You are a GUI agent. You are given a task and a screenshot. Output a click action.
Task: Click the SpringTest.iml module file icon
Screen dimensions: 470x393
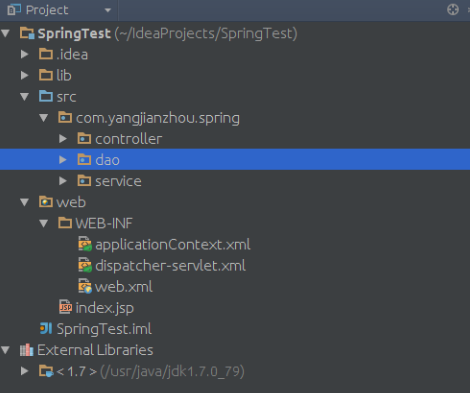click(x=46, y=328)
